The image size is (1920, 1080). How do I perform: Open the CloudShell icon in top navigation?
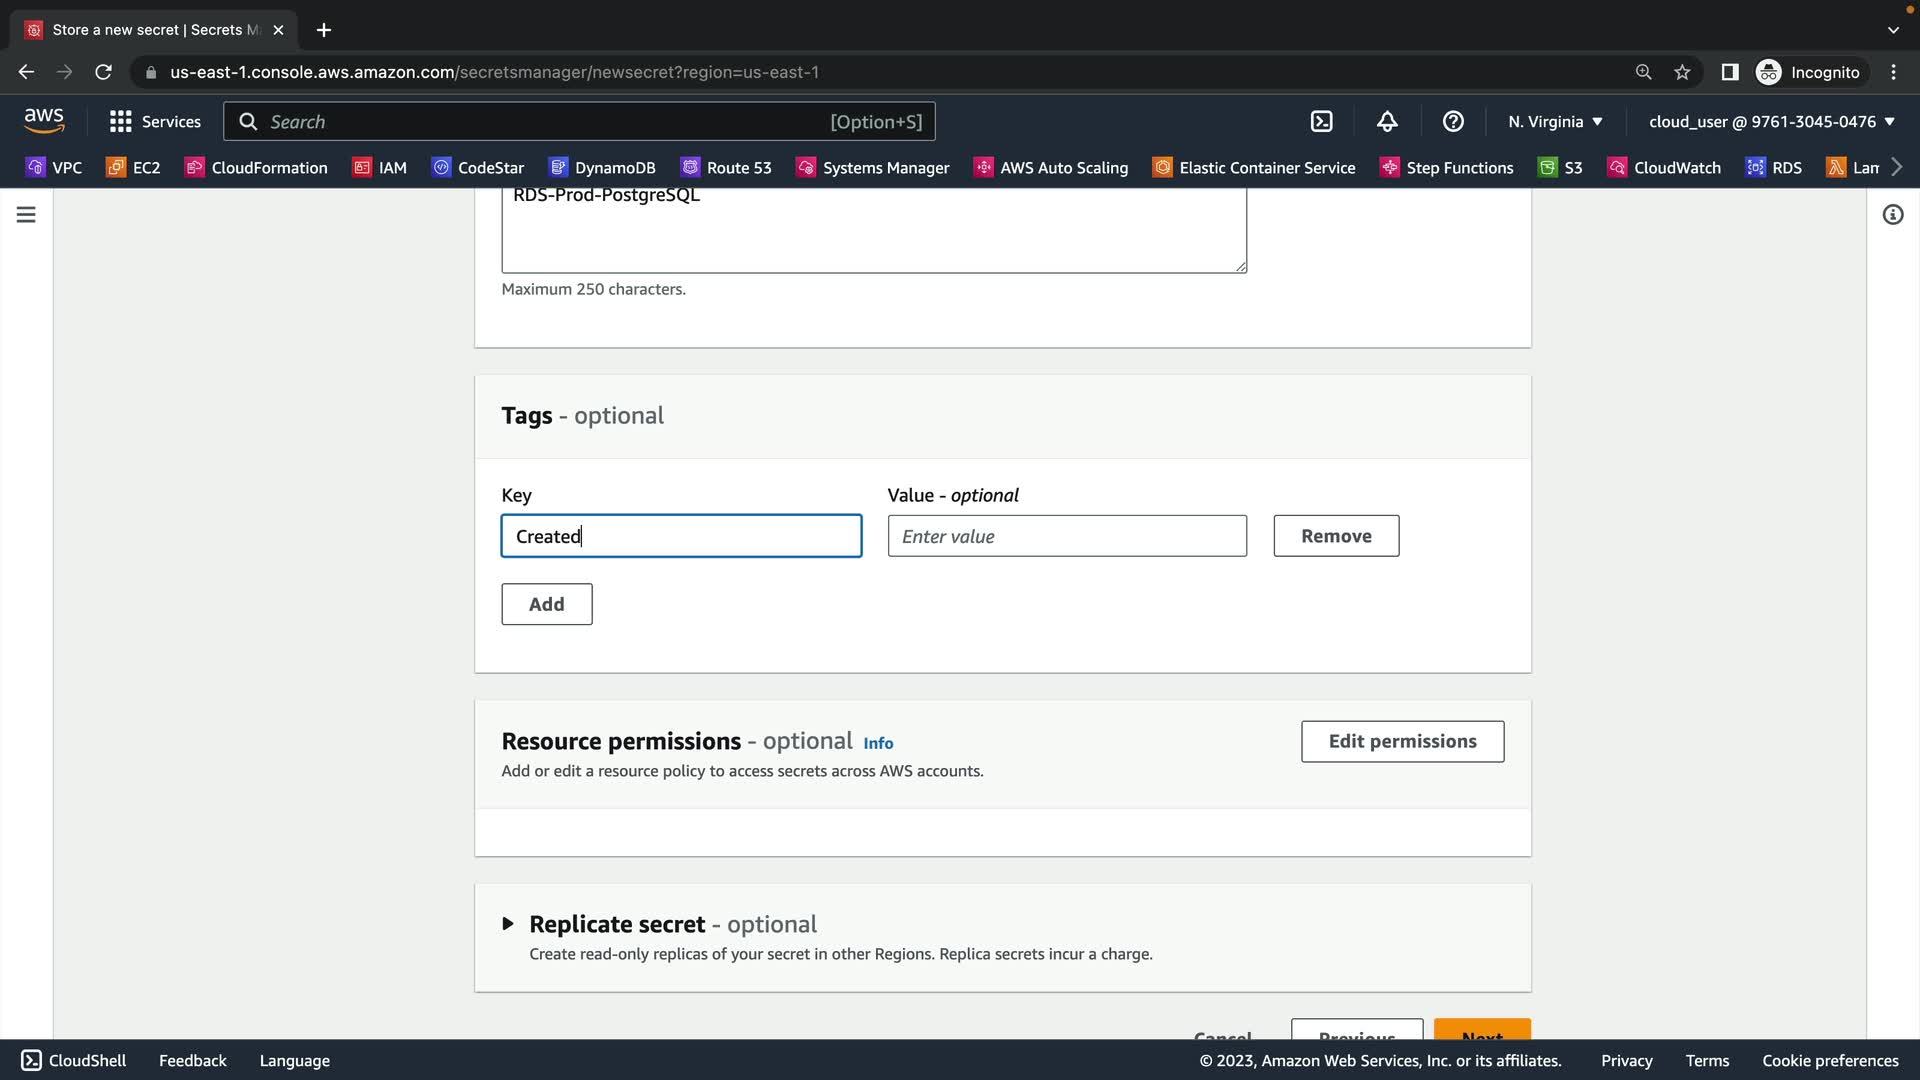1321,121
